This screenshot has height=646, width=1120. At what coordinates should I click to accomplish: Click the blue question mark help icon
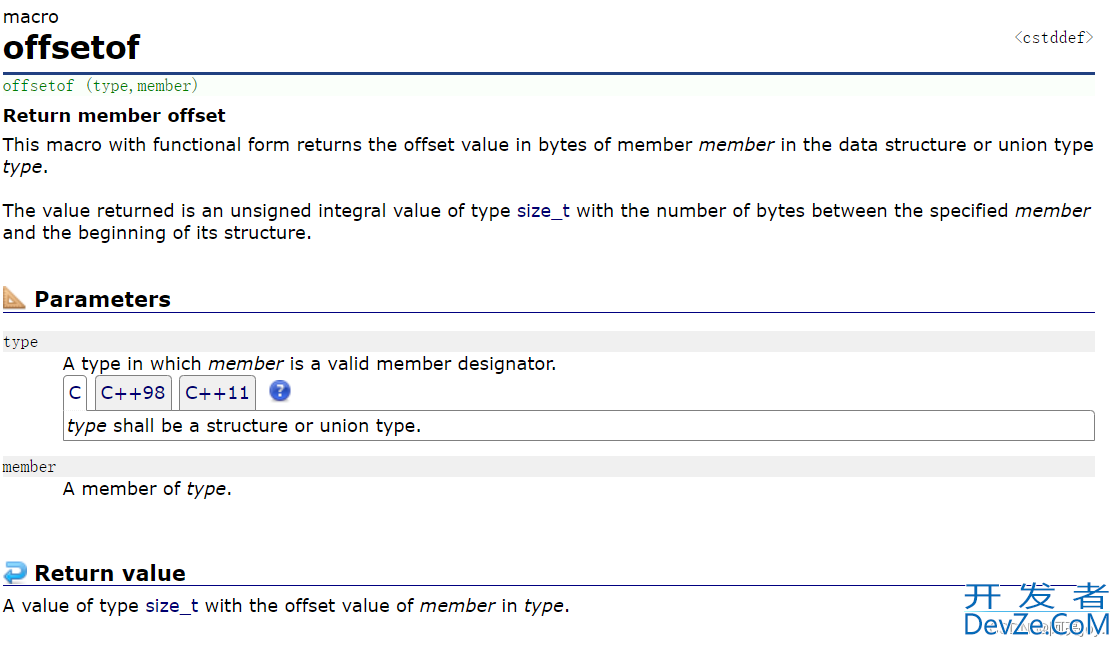280,391
